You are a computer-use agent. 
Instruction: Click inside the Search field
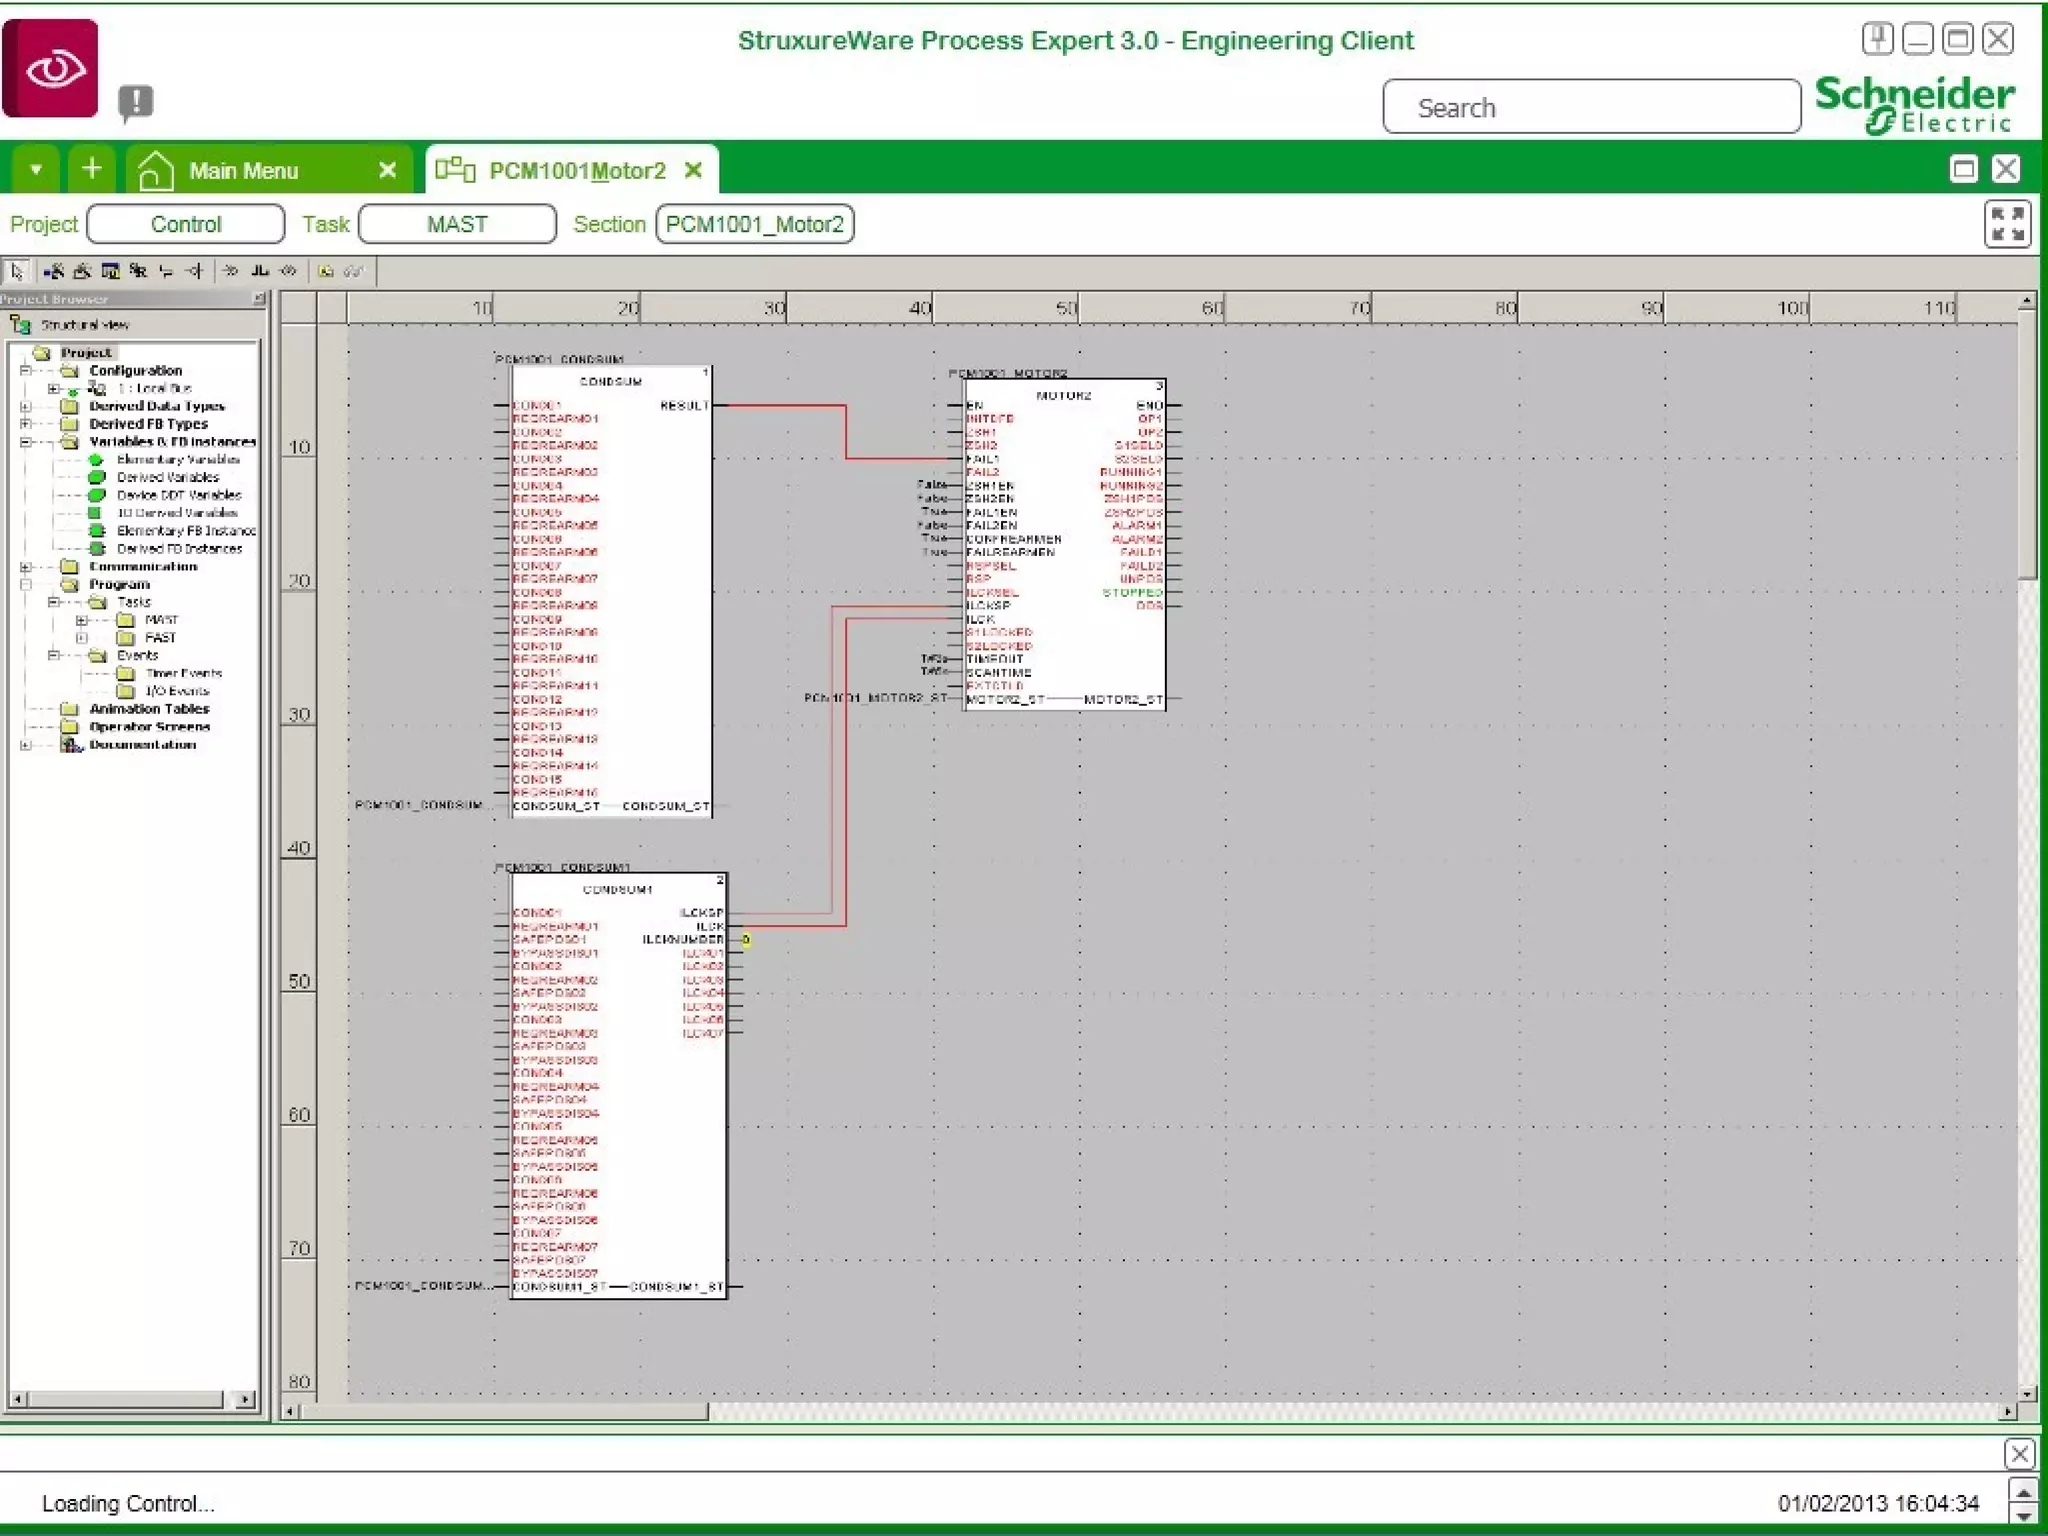click(x=1590, y=107)
